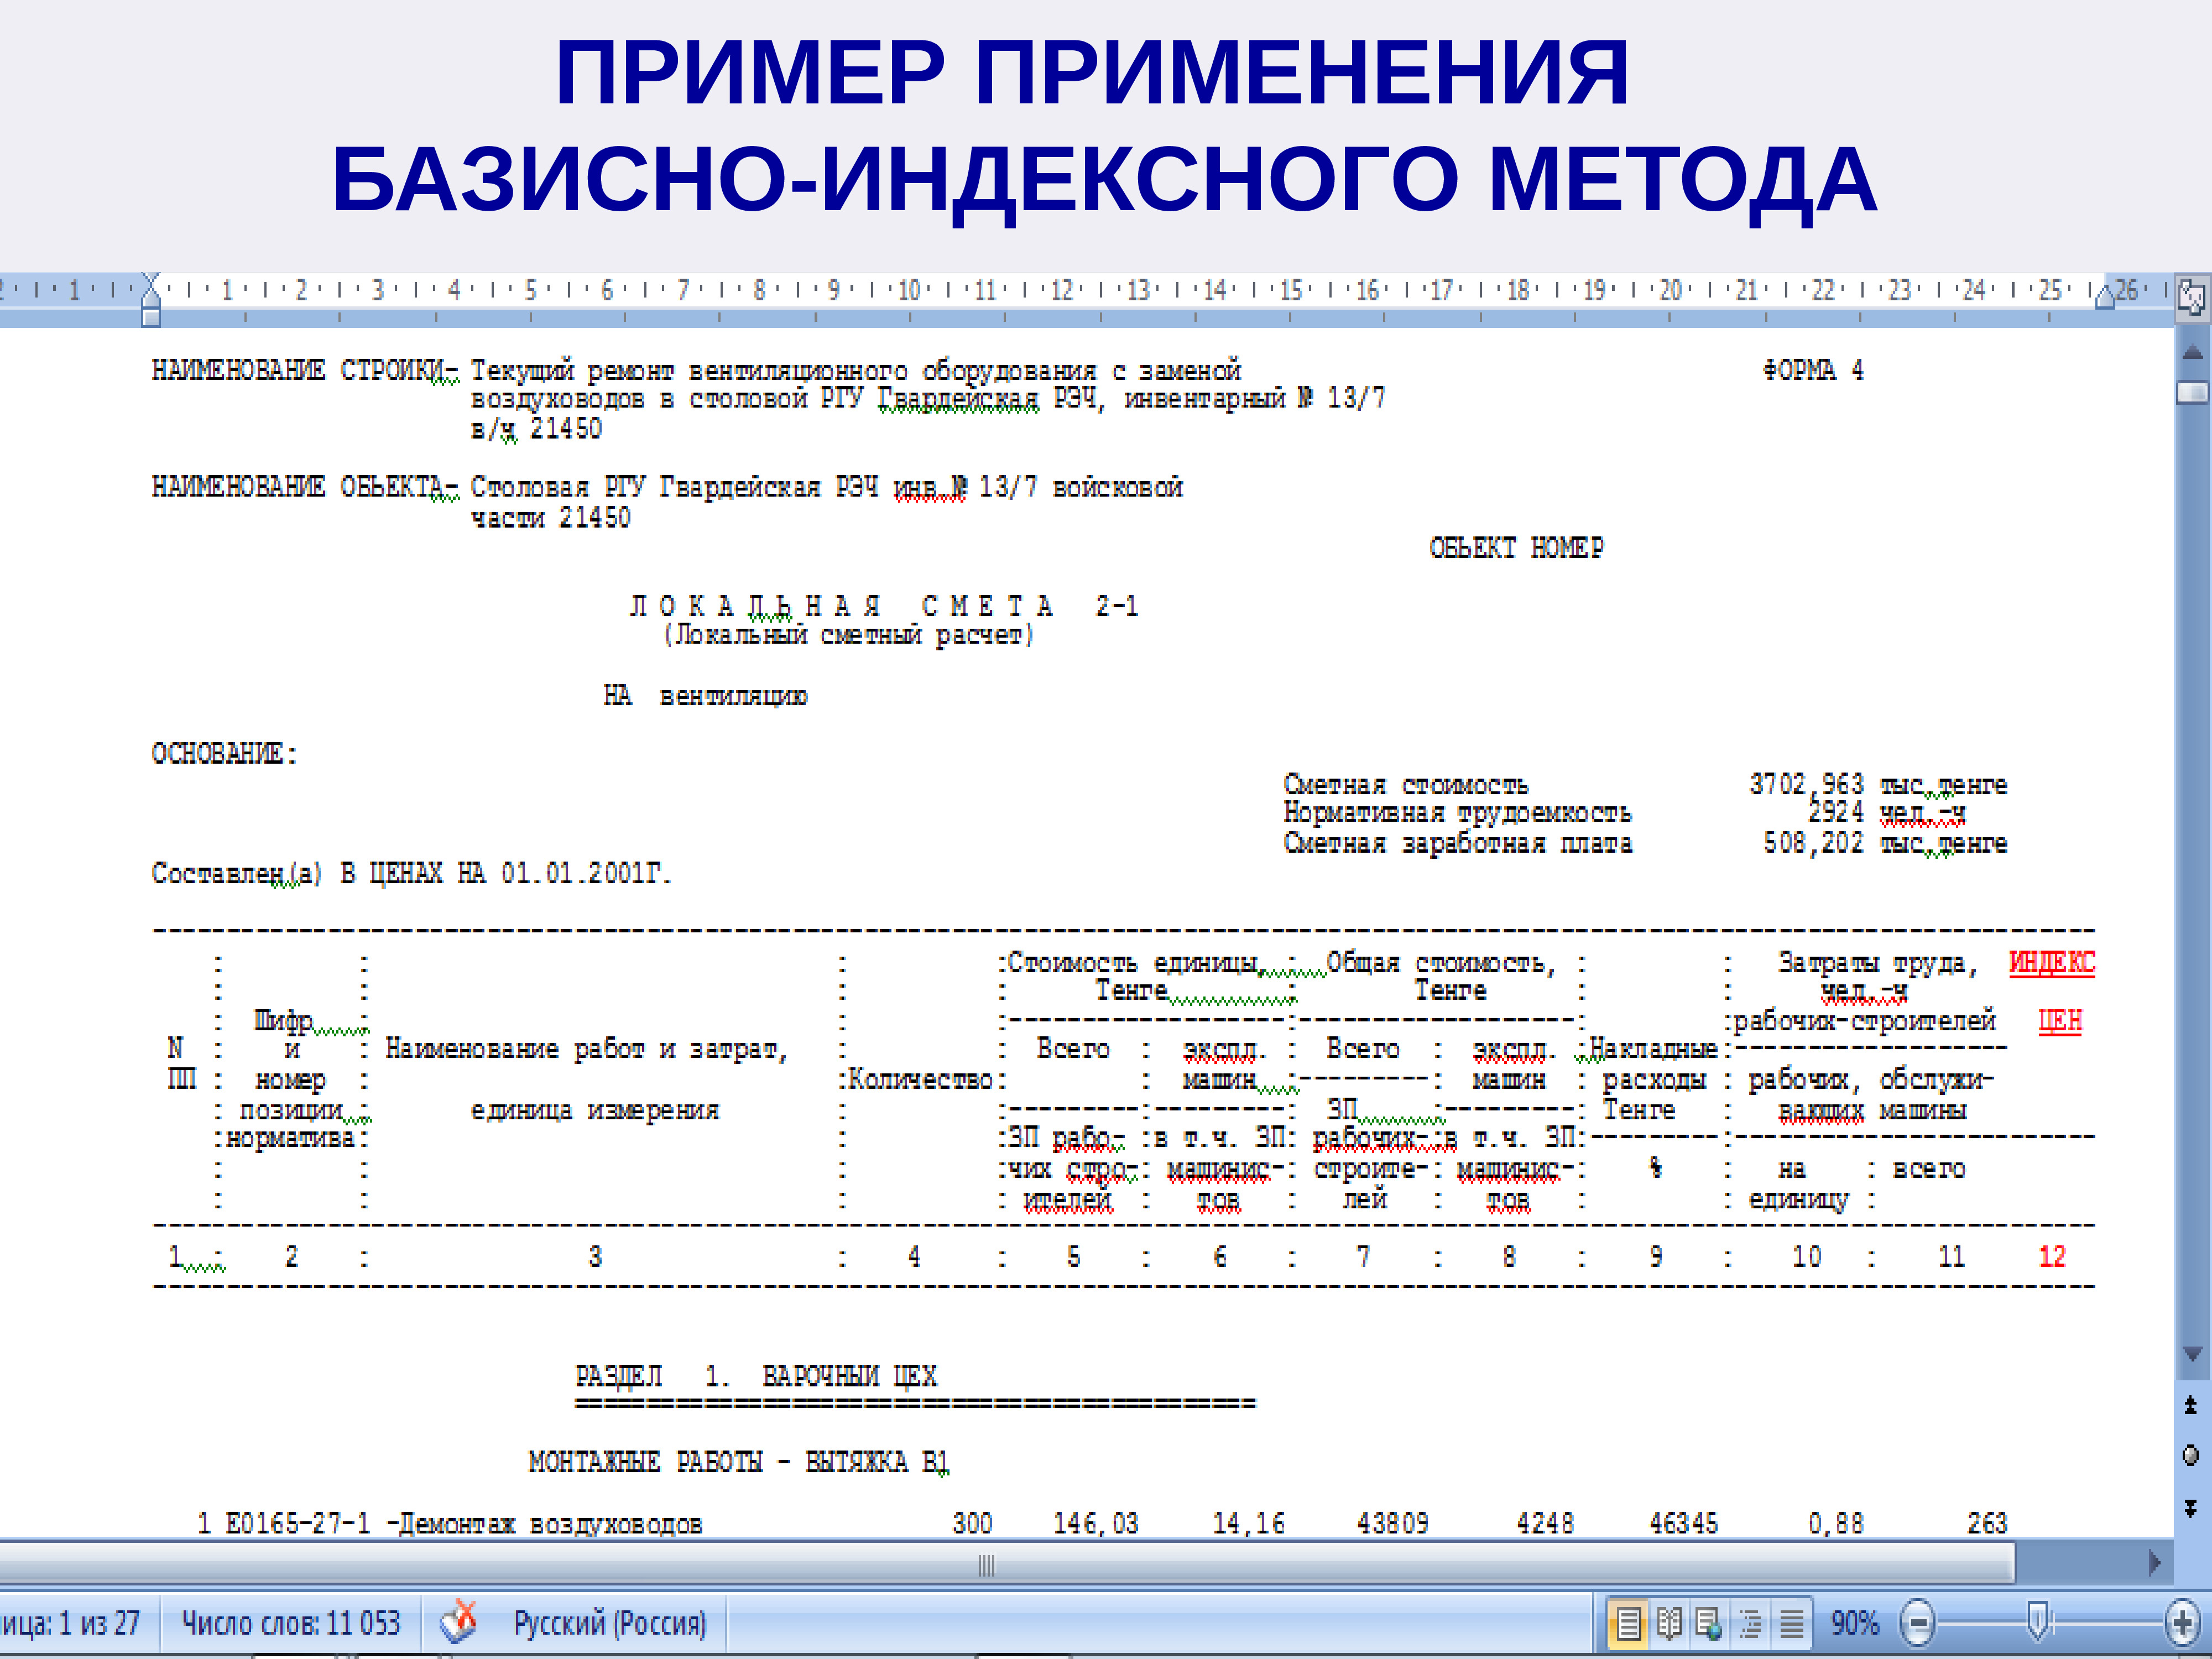Click the zoom out minus button
The image size is (2212, 1659).
tap(1917, 1623)
